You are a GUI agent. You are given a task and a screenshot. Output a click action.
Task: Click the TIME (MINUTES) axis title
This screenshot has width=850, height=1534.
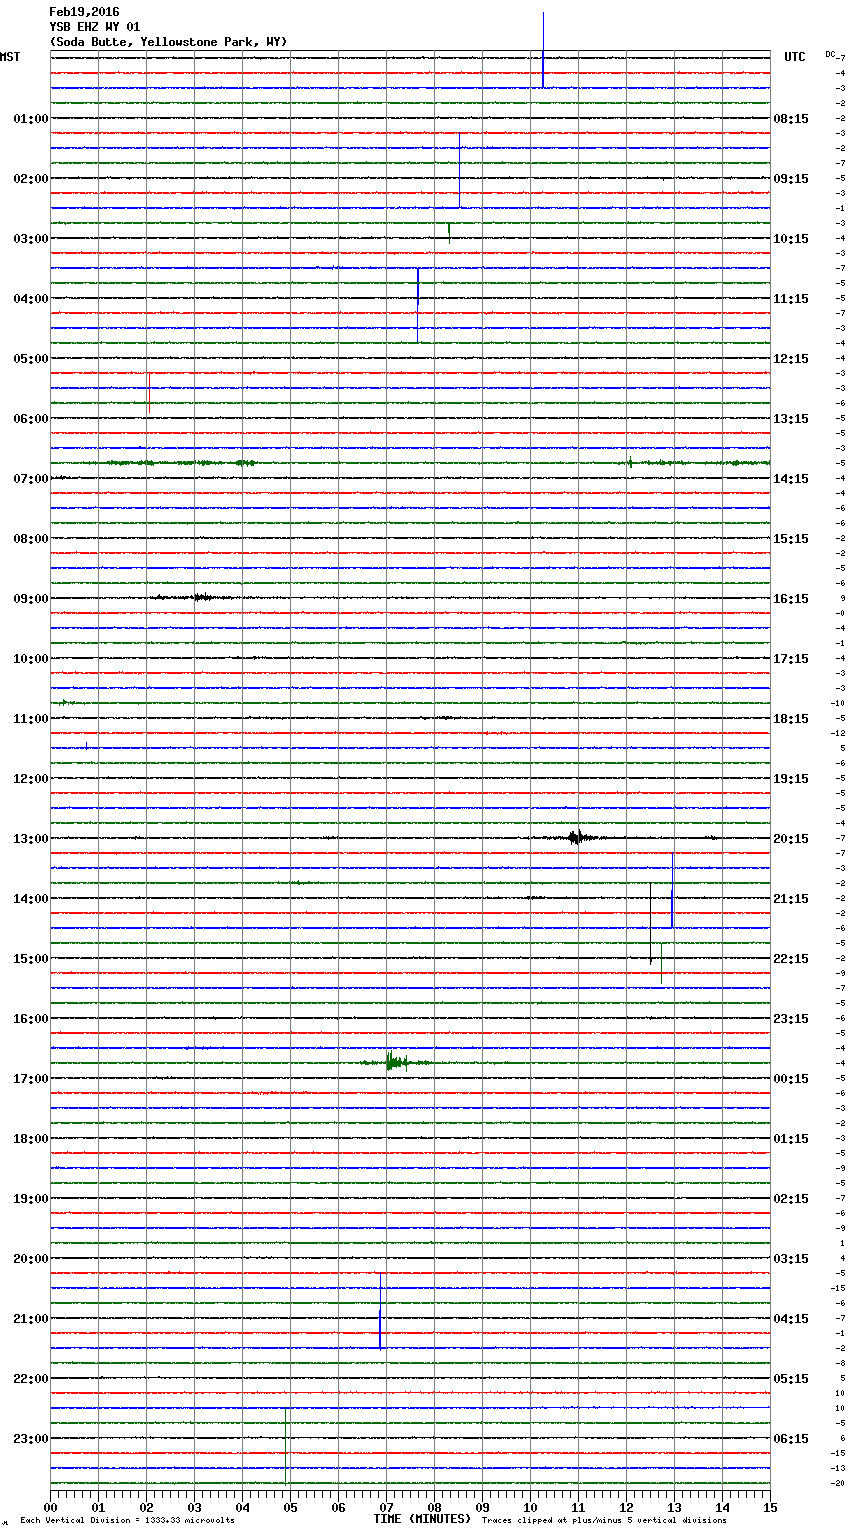pos(422,1519)
